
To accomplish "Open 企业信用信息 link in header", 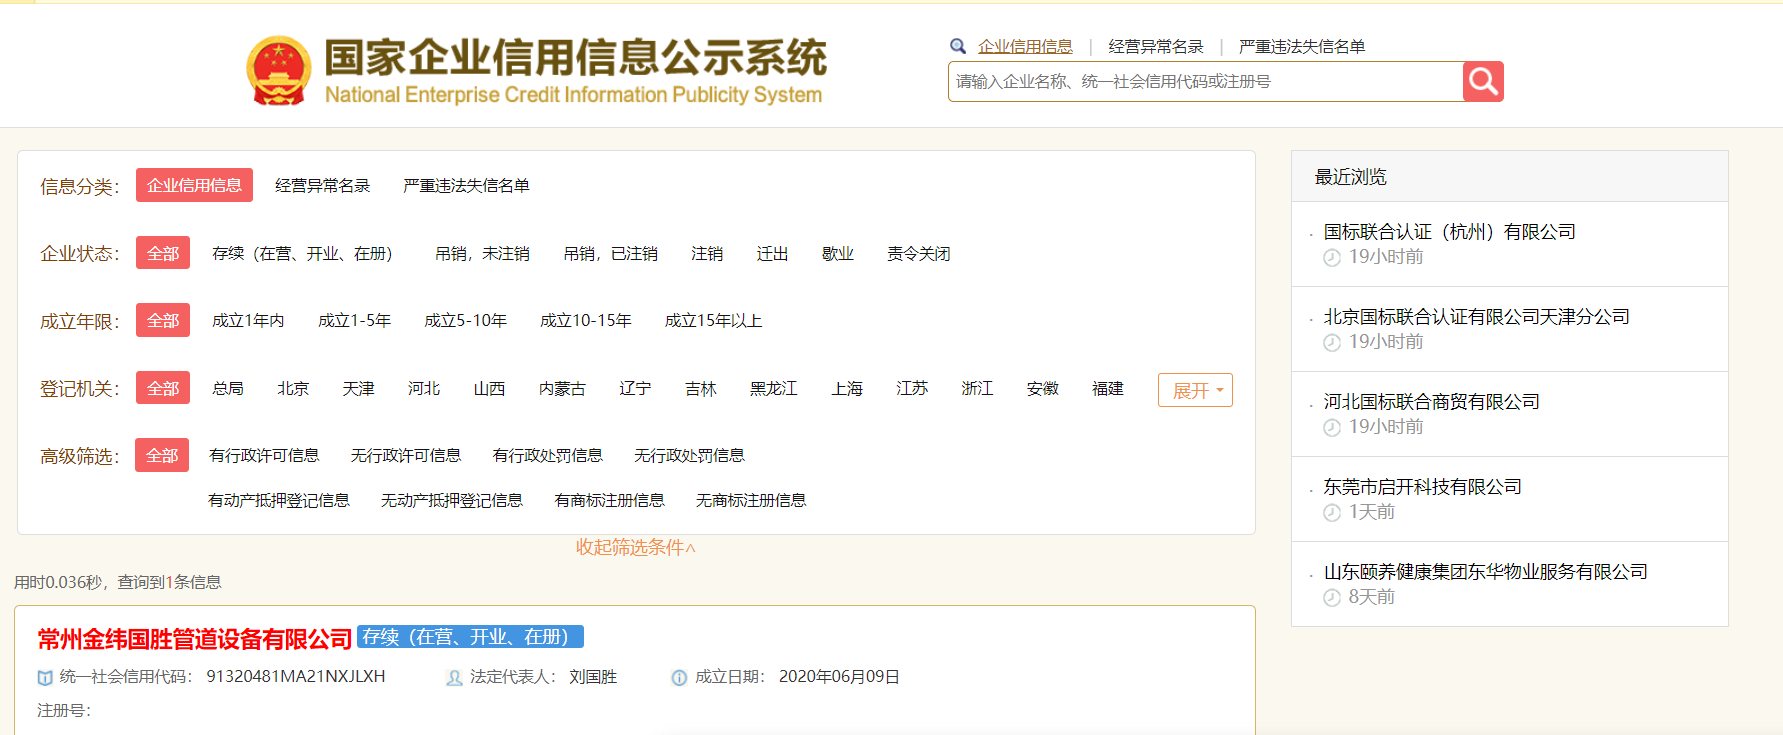I will point(1025,46).
